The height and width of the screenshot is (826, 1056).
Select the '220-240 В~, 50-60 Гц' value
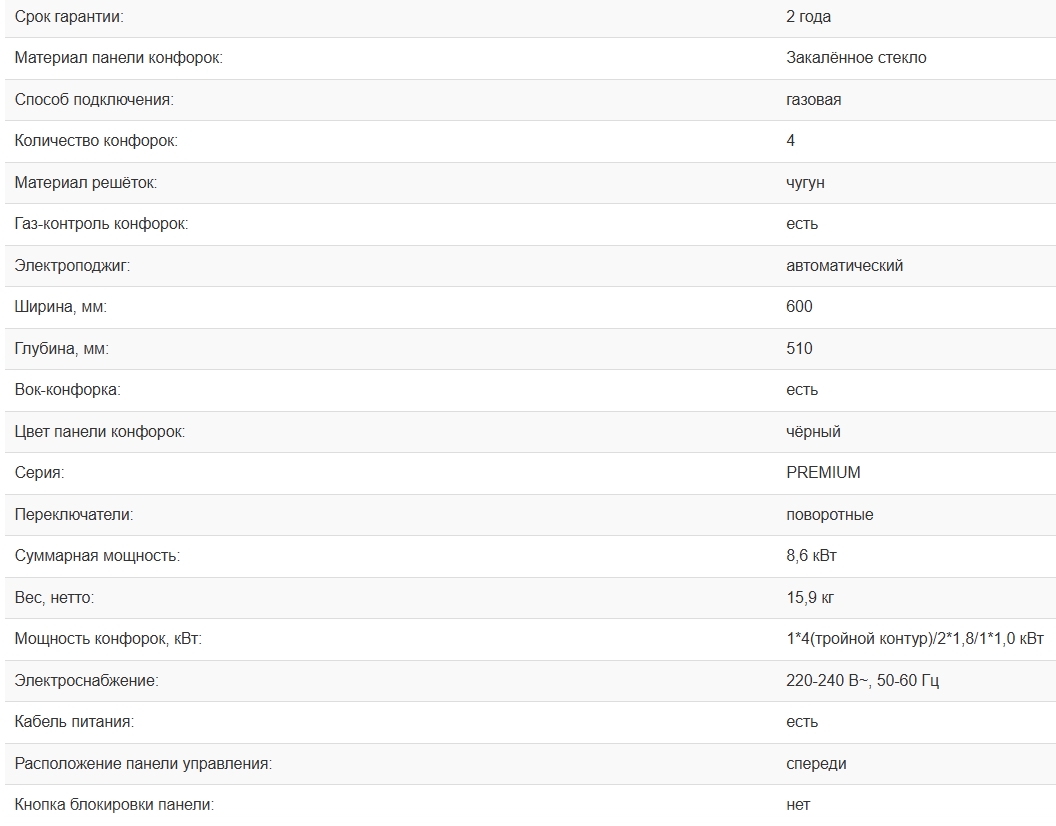click(x=862, y=681)
